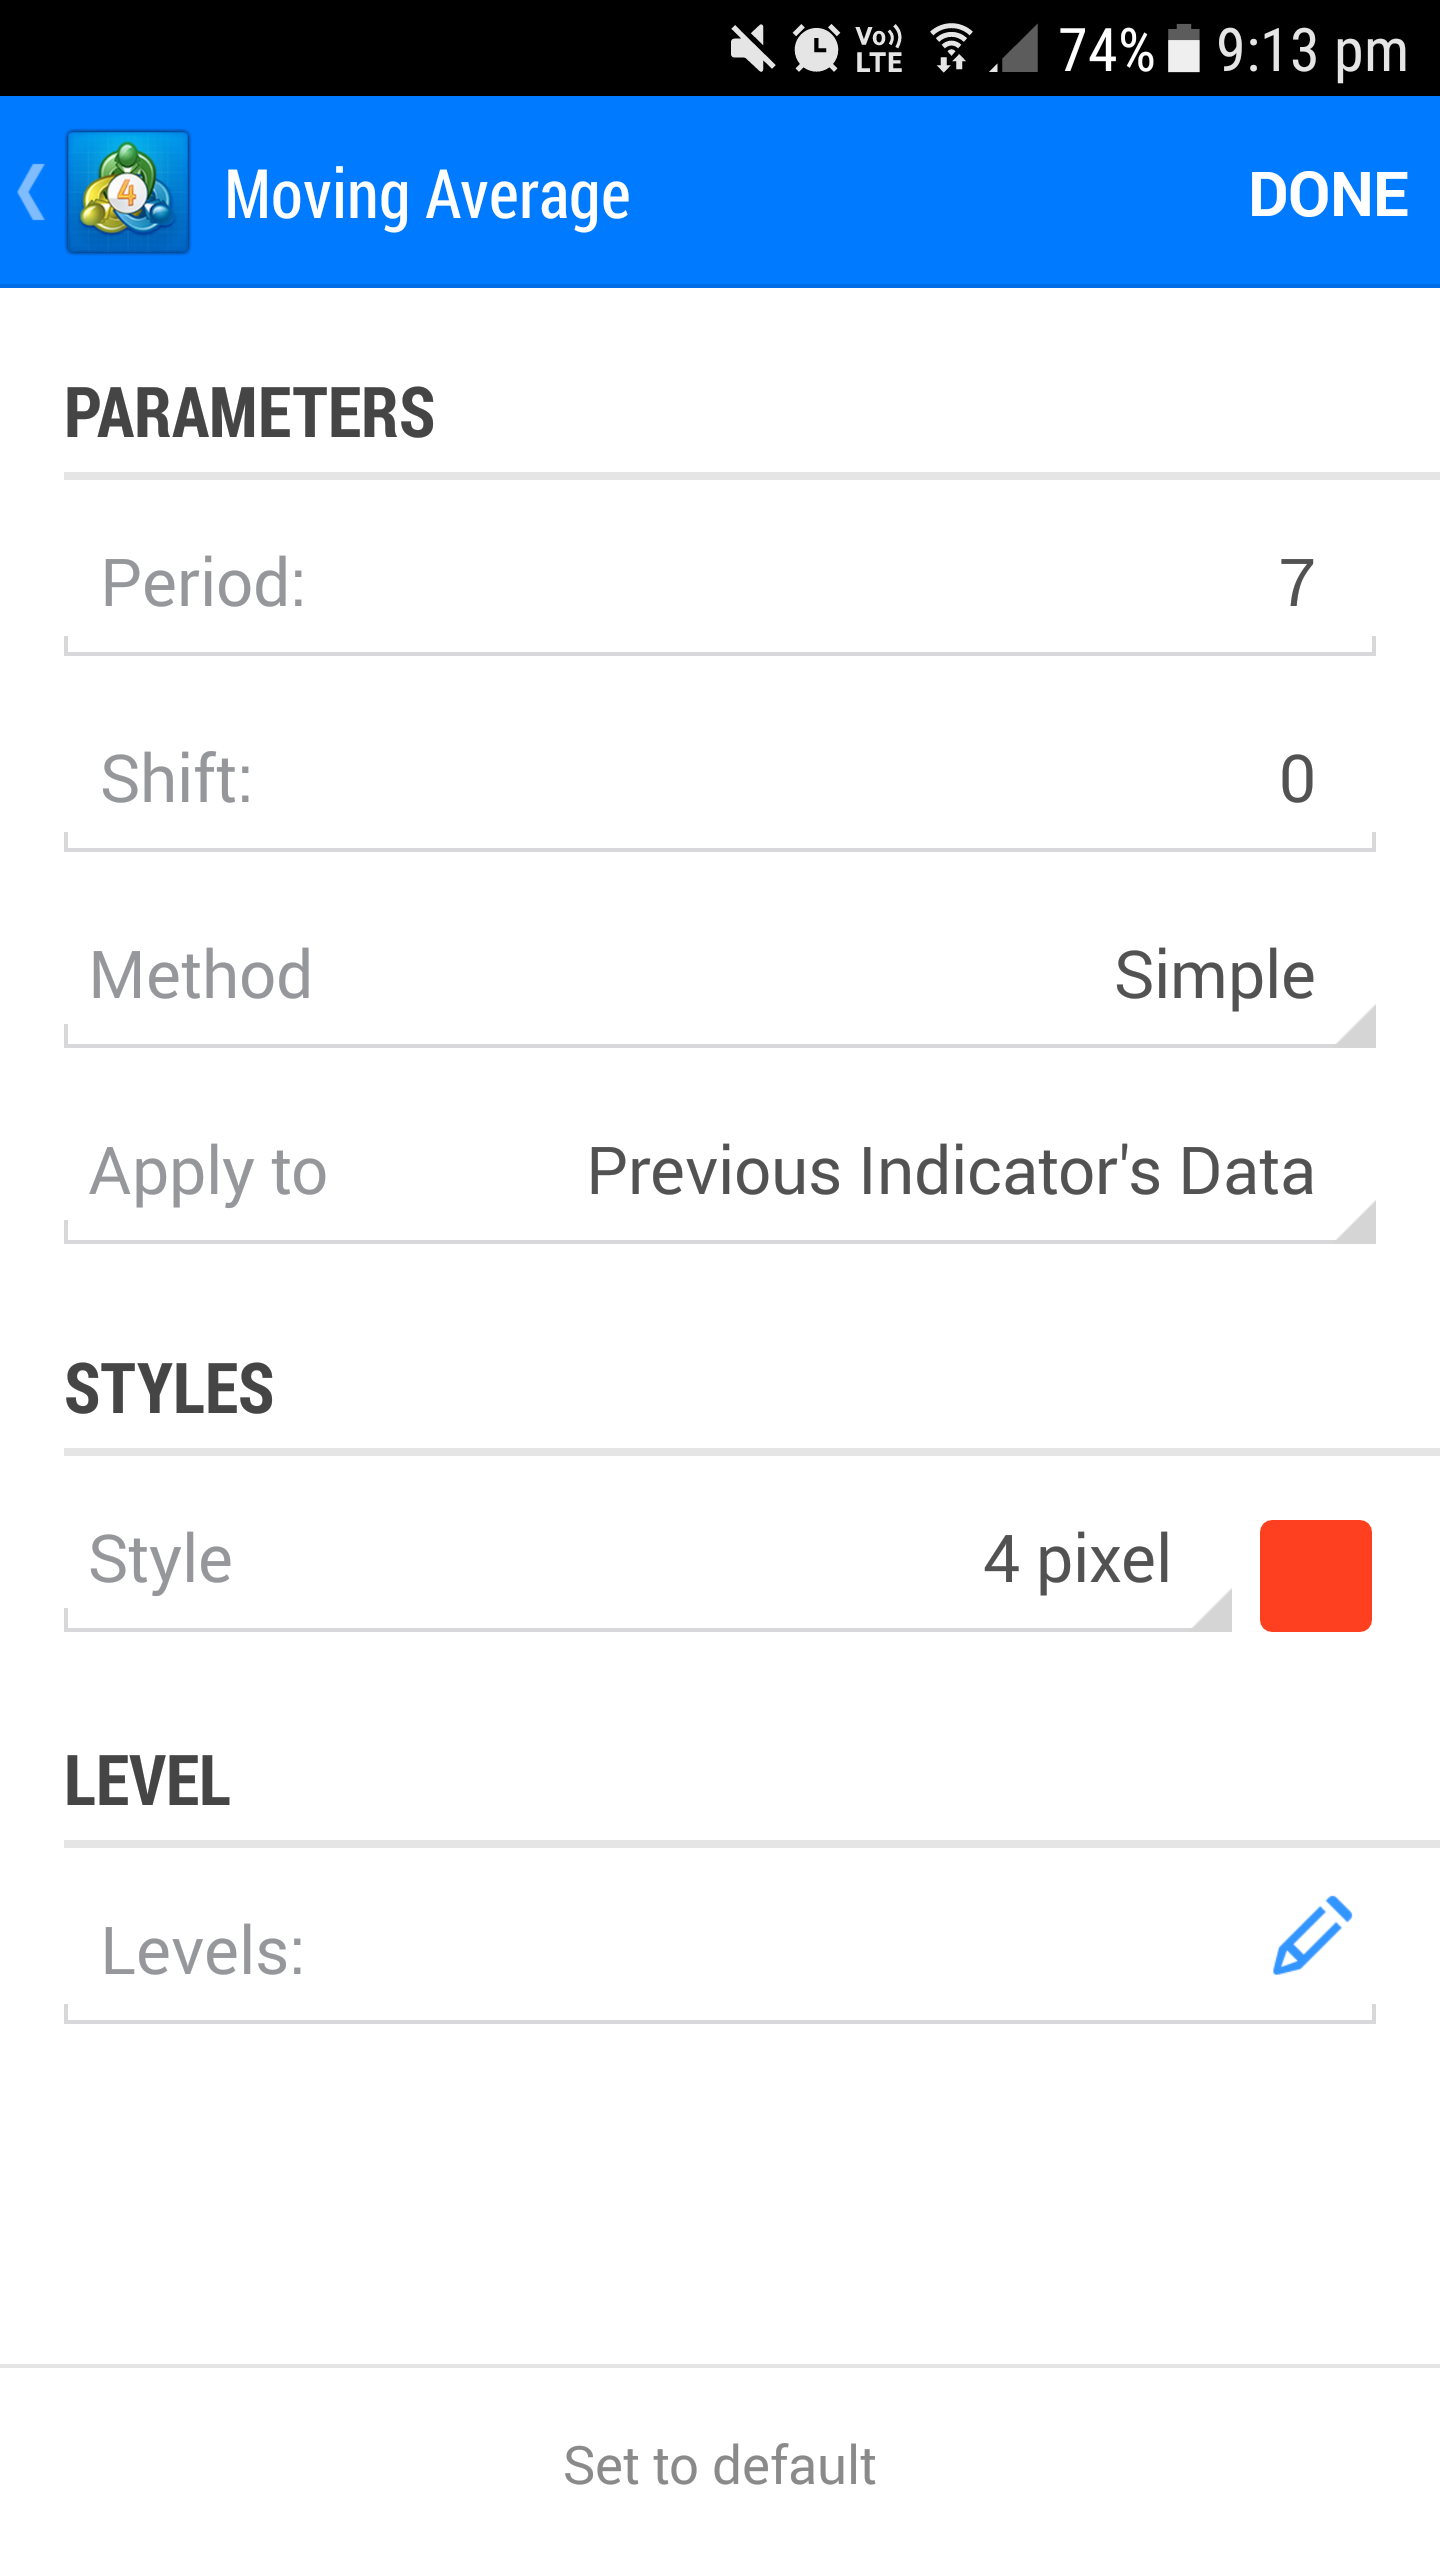
Task: Tap the Moving Average title
Action: click(x=428, y=194)
